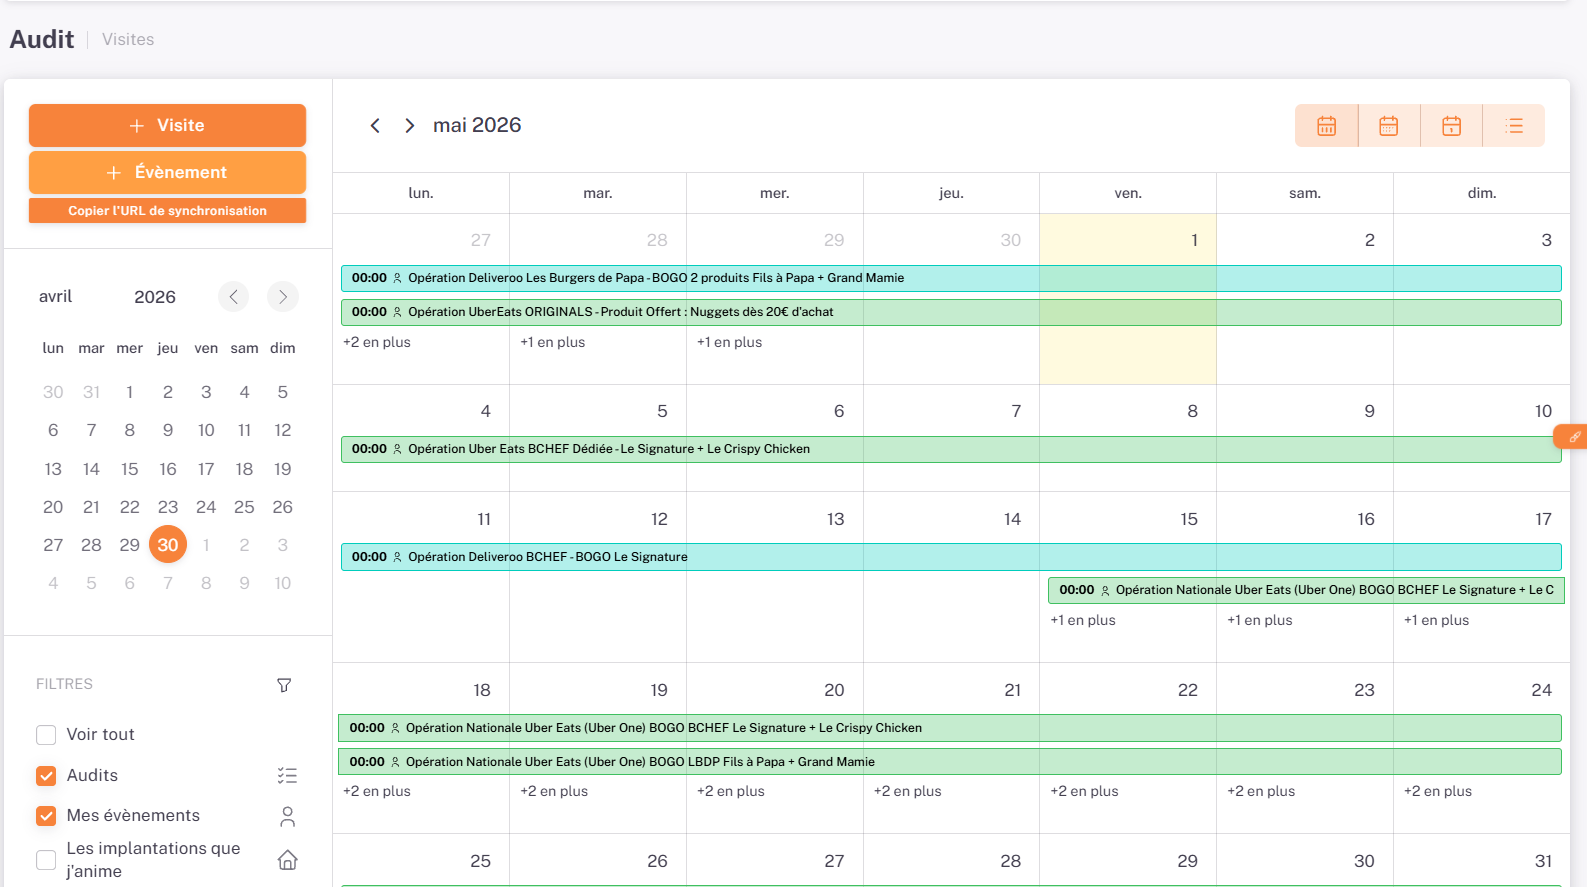The width and height of the screenshot is (1587, 887).
Task: Expand +2 en plus under Tuesday 19
Action: [554, 791]
